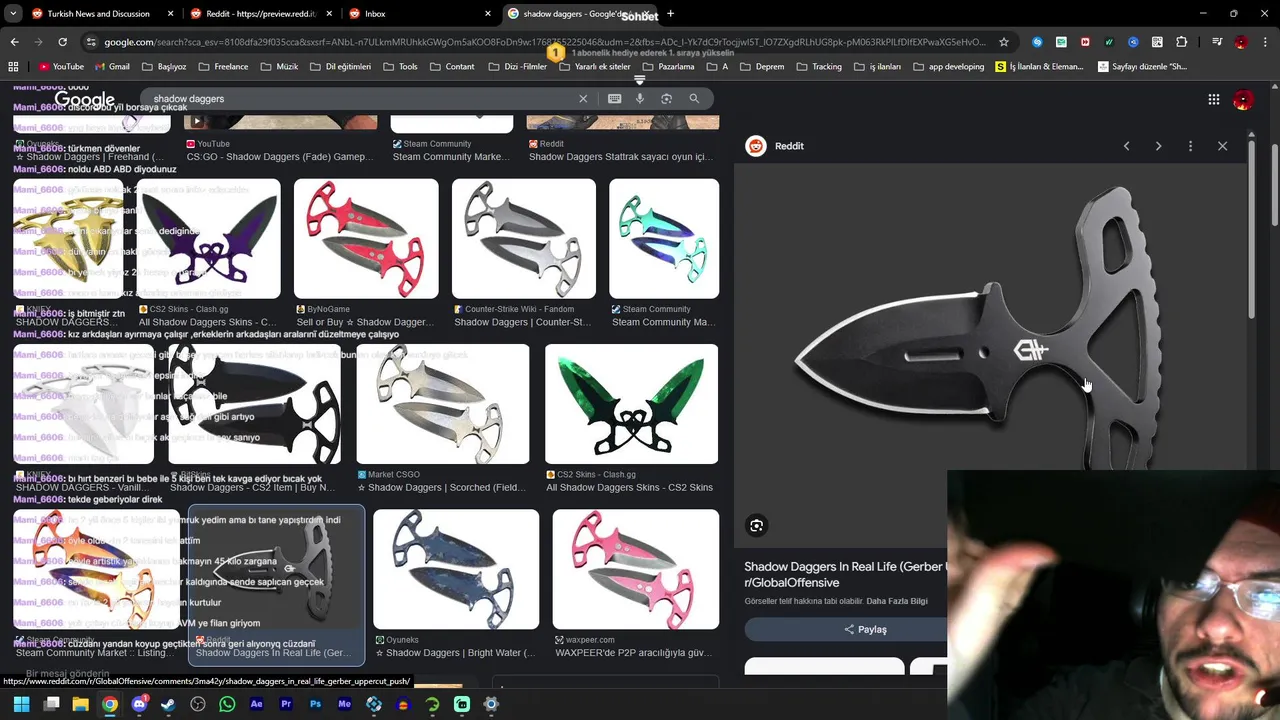Screen dimensions: 1280x720
Task: Open the on-screen keyboard icon in search bar
Action: pyautogui.click(x=614, y=99)
